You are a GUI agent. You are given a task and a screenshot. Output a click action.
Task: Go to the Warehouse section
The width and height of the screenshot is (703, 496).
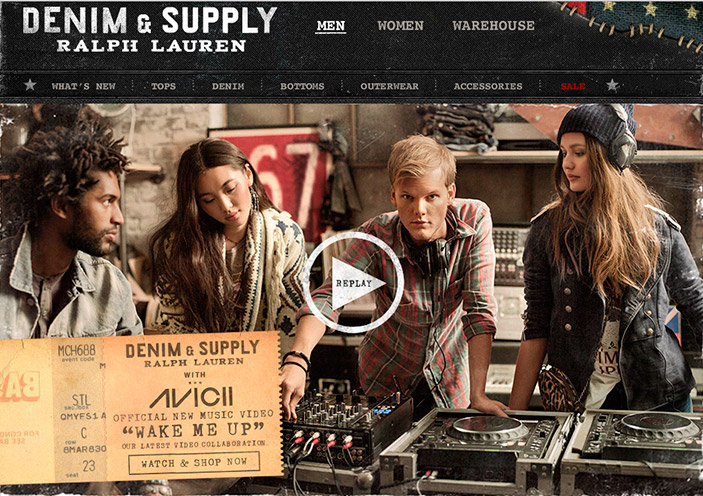(493, 26)
